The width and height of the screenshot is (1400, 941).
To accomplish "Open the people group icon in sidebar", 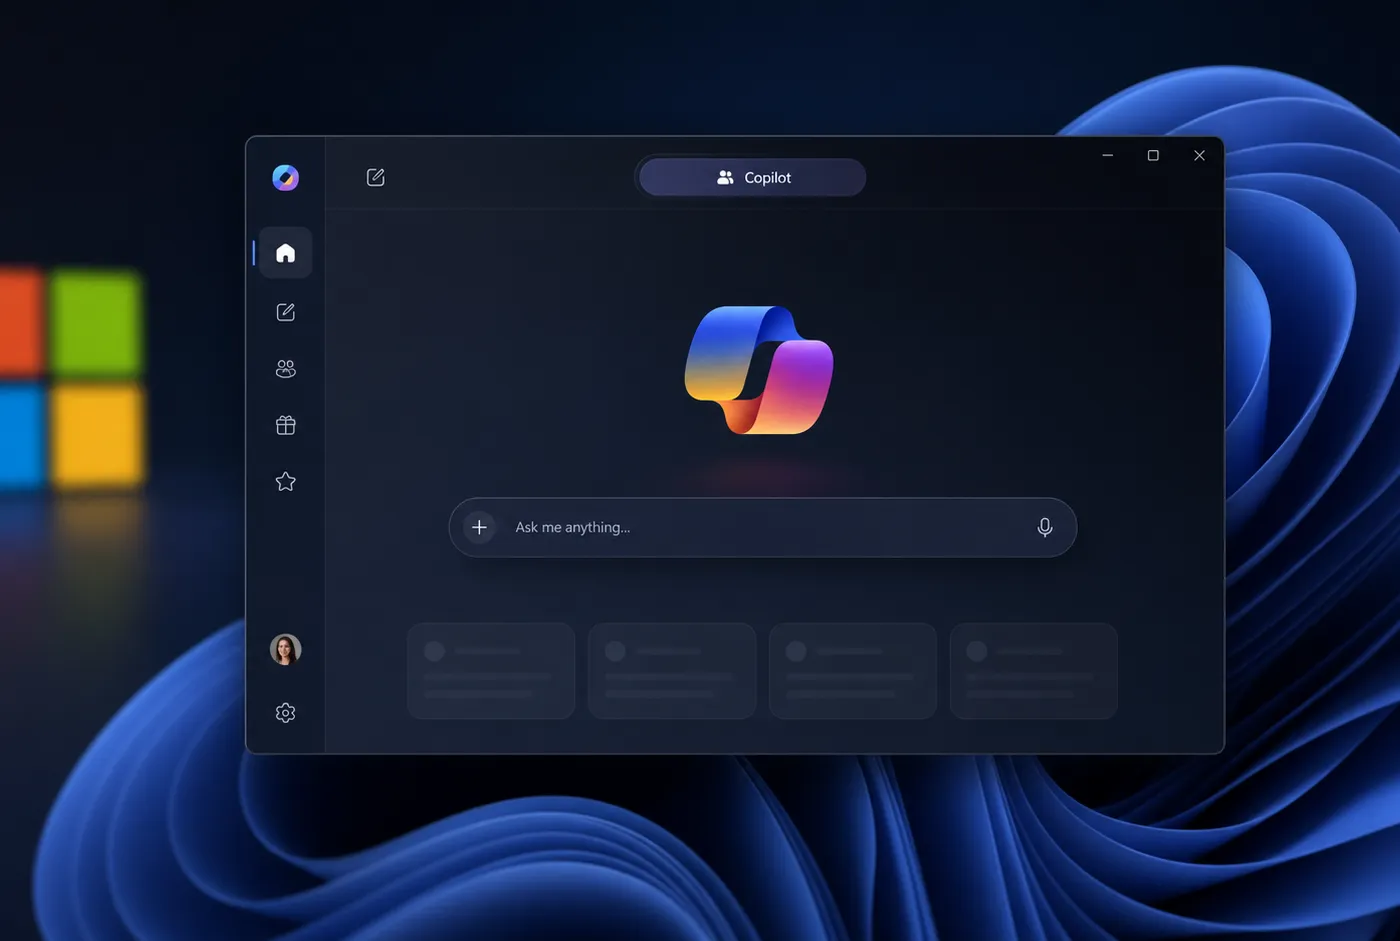I will tap(285, 369).
